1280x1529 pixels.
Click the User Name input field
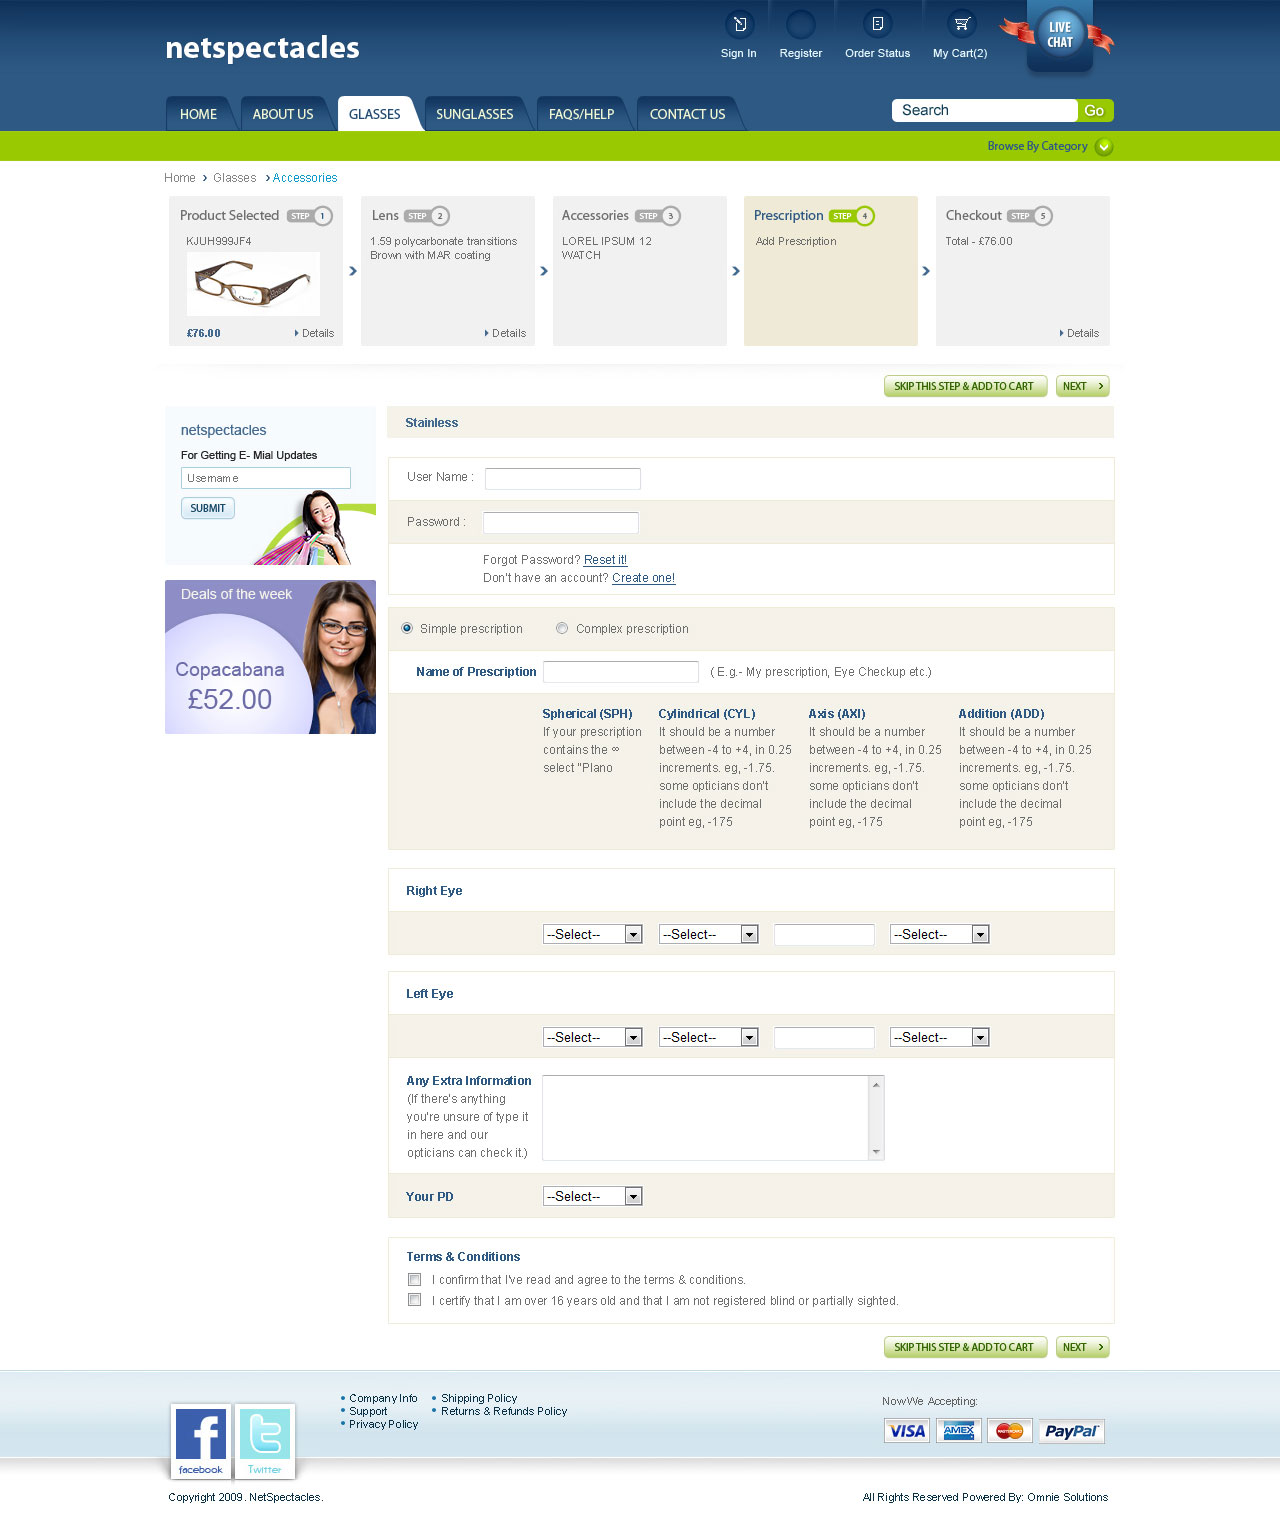click(x=562, y=479)
